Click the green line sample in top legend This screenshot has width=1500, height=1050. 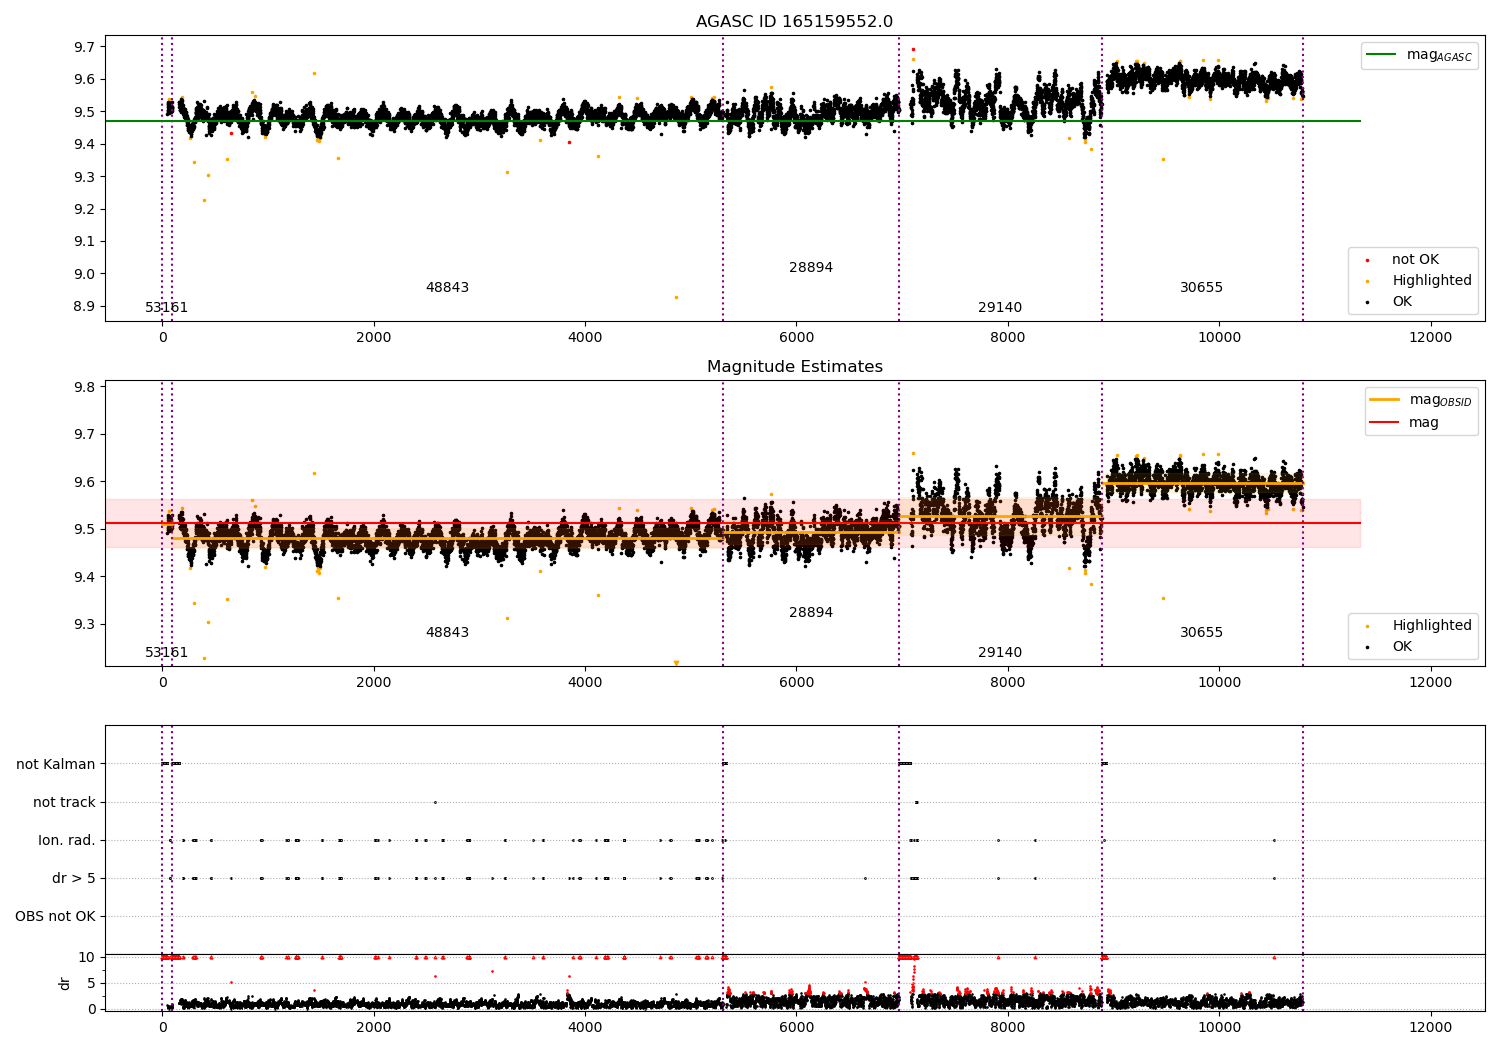[x=1382, y=55]
